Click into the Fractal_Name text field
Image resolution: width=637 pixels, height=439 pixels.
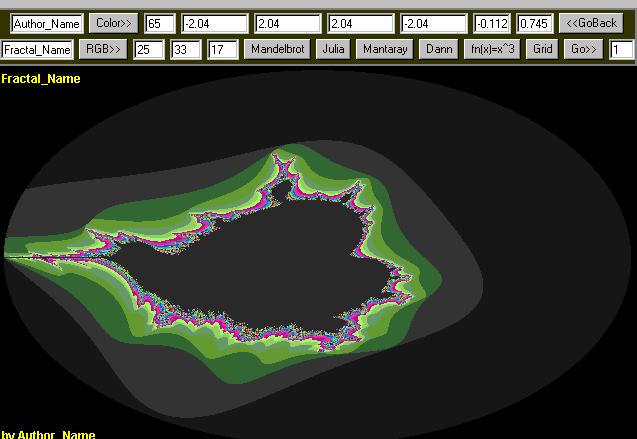click(37, 48)
